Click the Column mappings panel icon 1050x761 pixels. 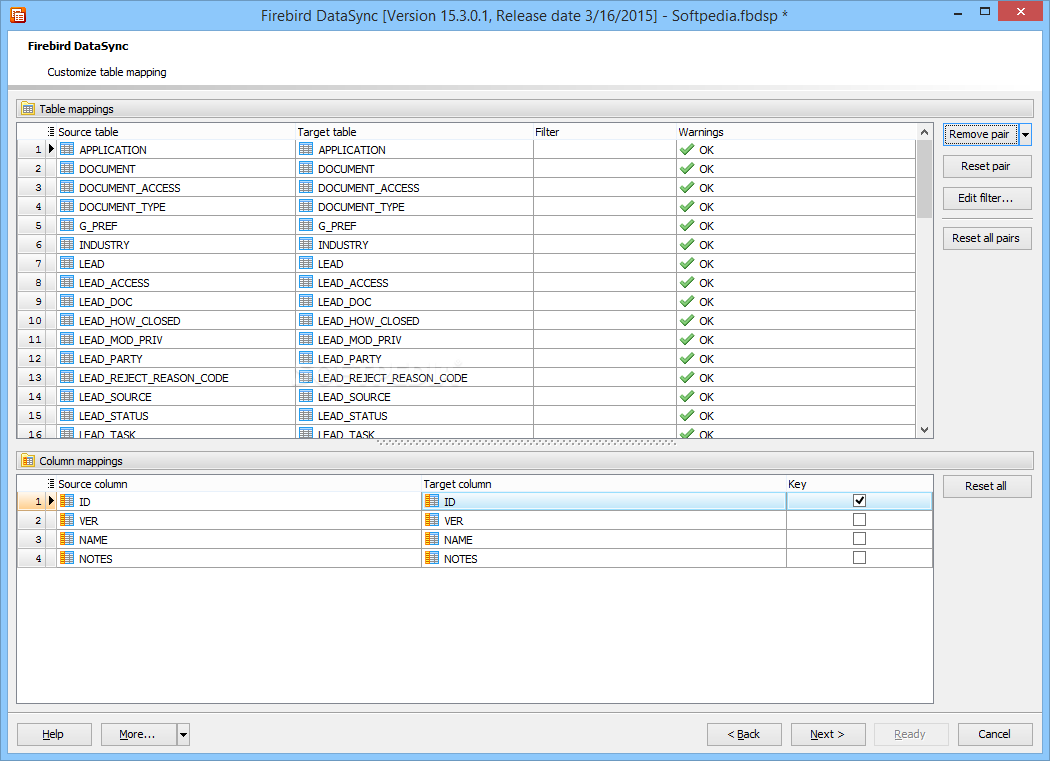coord(27,461)
